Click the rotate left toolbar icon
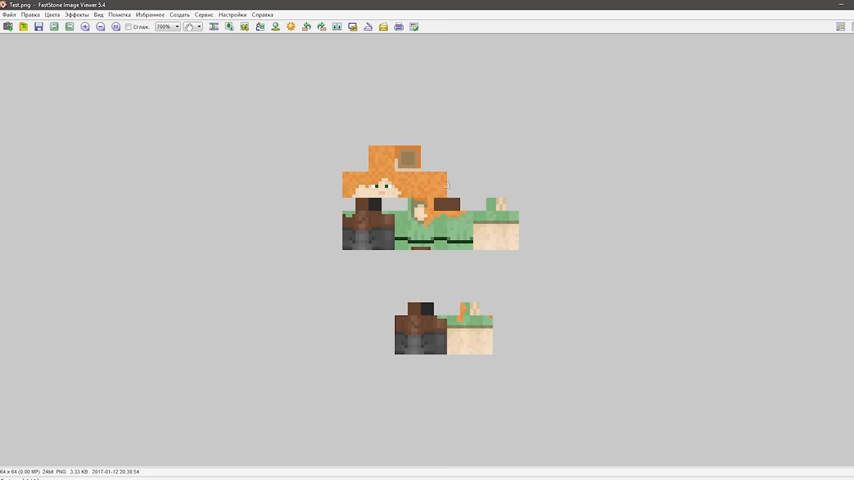The image size is (854, 480). pos(306,27)
